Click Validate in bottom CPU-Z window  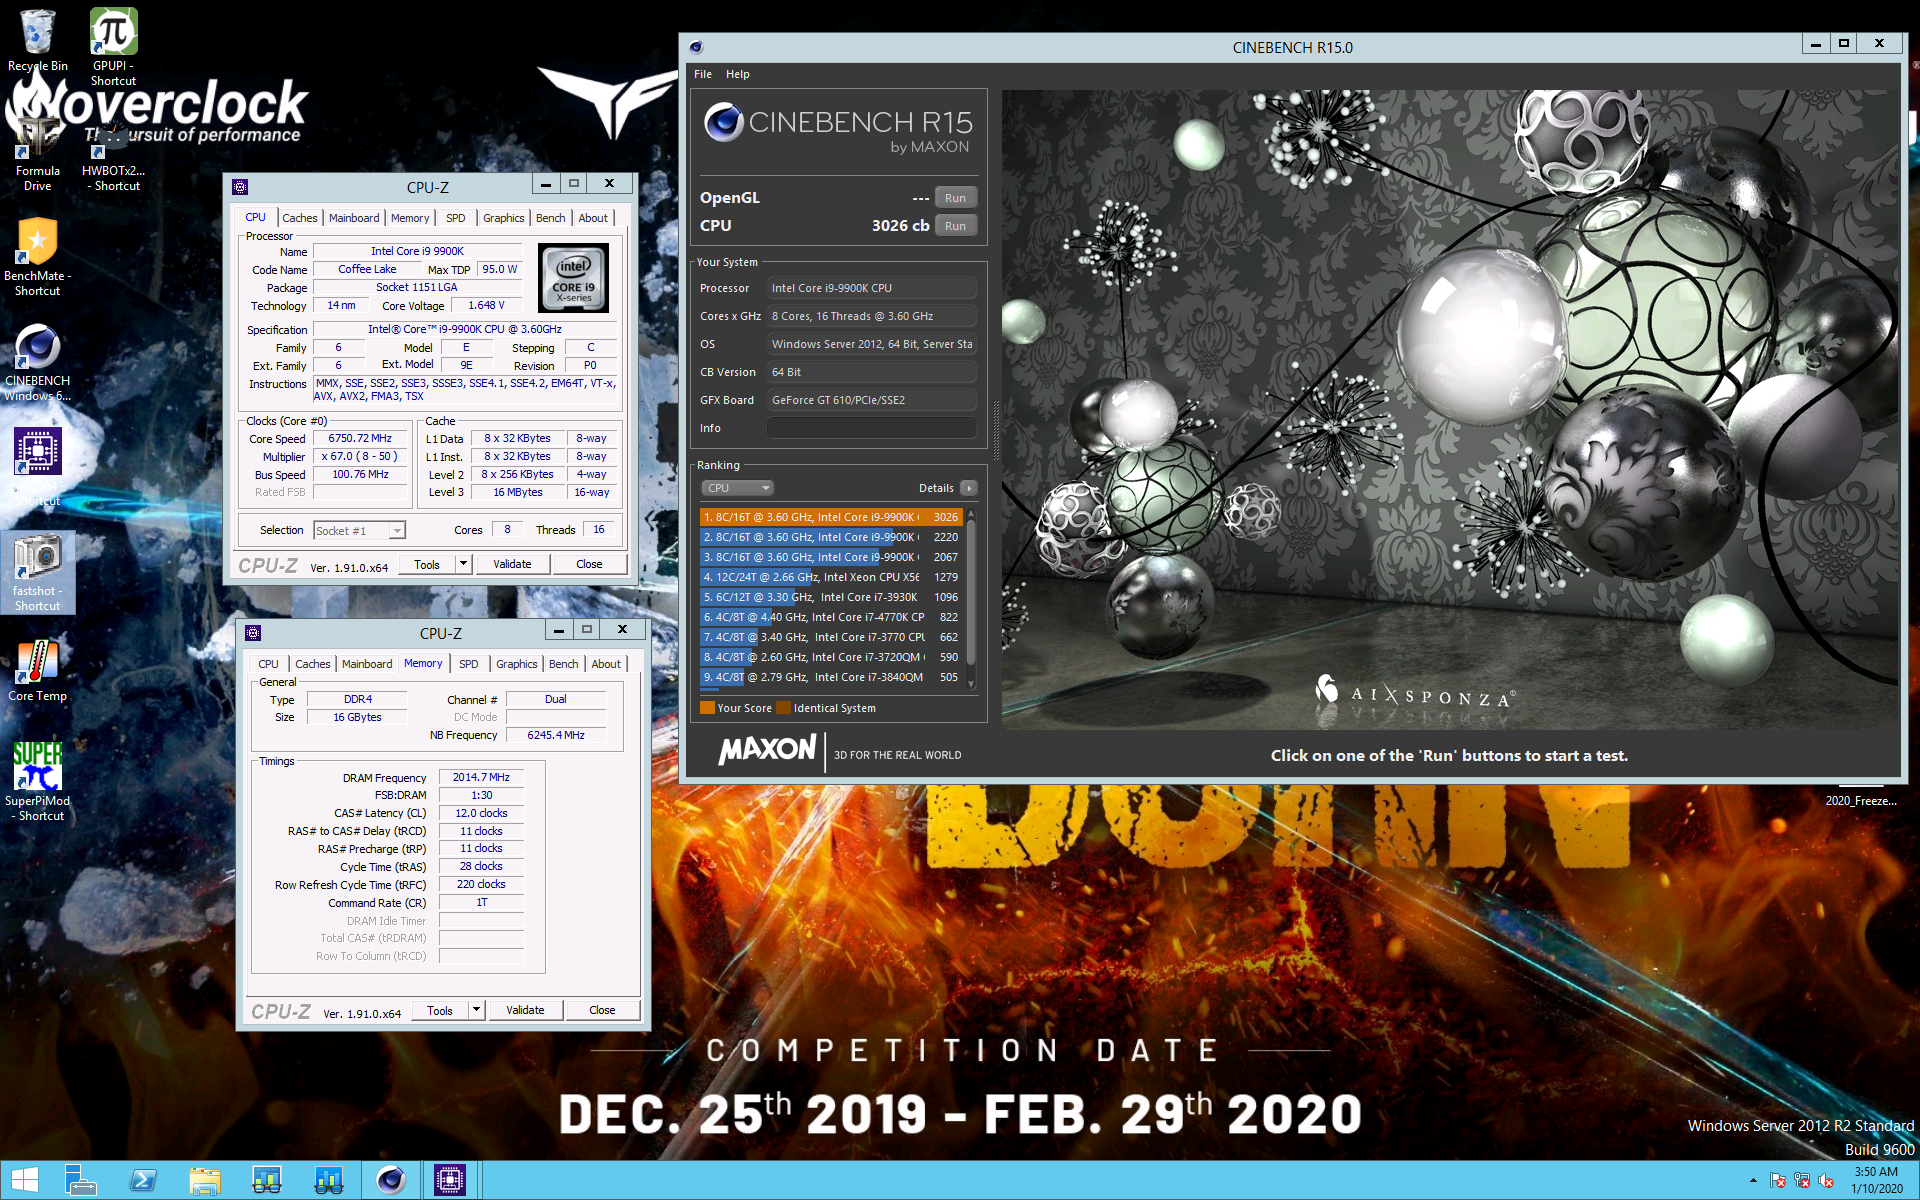click(525, 1010)
